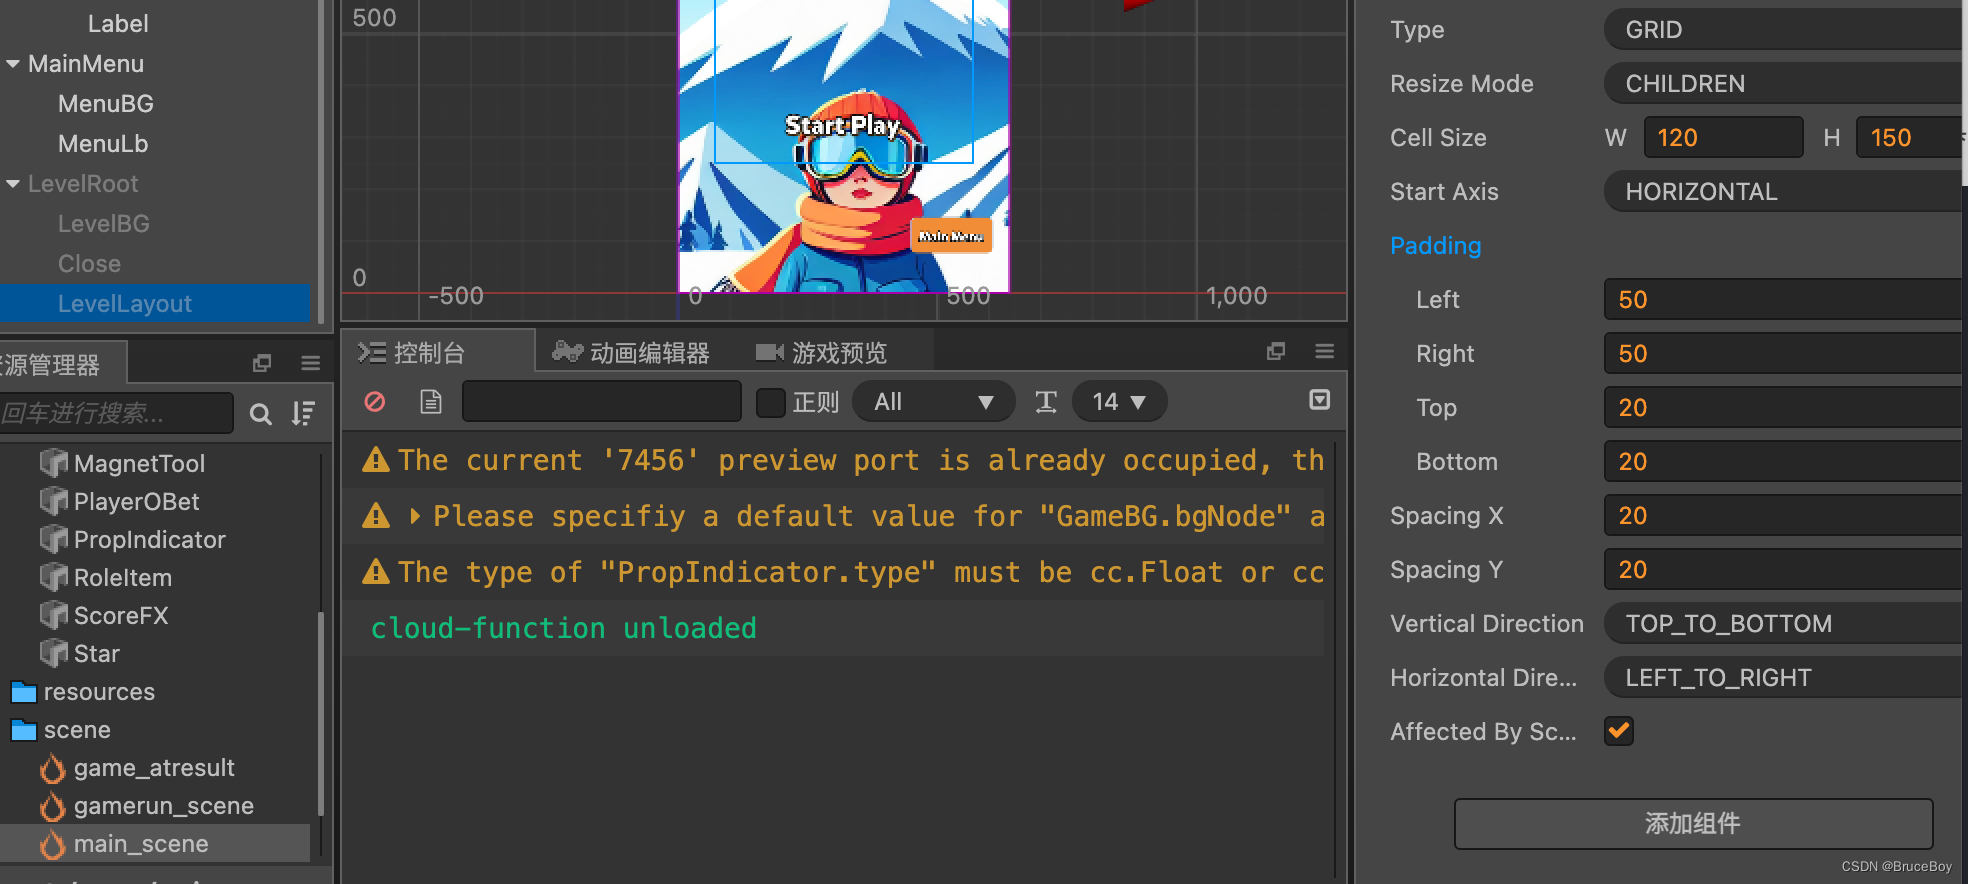The height and width of the screenshot is (884, 1968).
Task: Click the Padding Left value field
Action: click(1785, 300)
